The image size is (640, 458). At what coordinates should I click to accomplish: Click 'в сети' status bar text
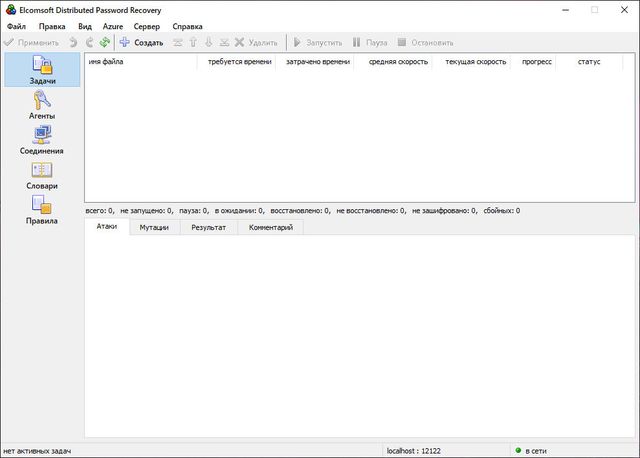[536, 451]
